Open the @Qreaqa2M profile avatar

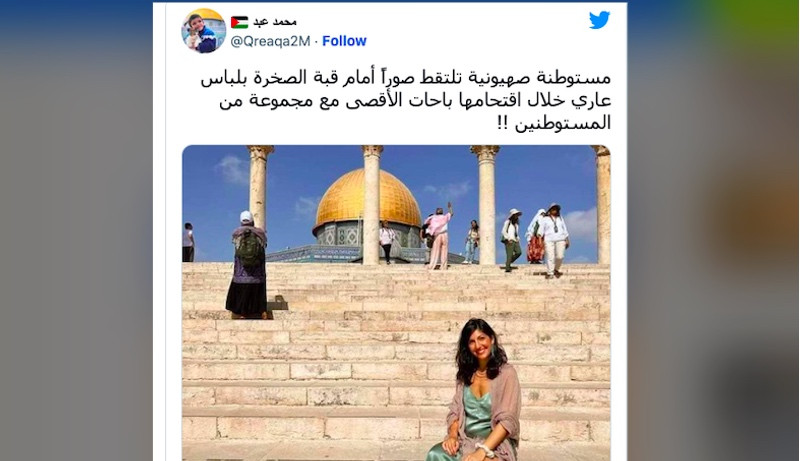204,31
